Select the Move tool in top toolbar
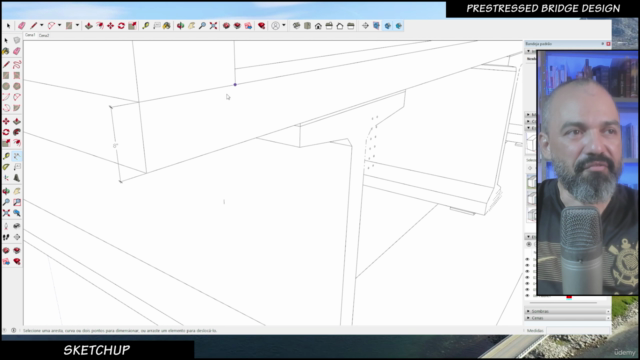640x360 pixels. [110, 26]
